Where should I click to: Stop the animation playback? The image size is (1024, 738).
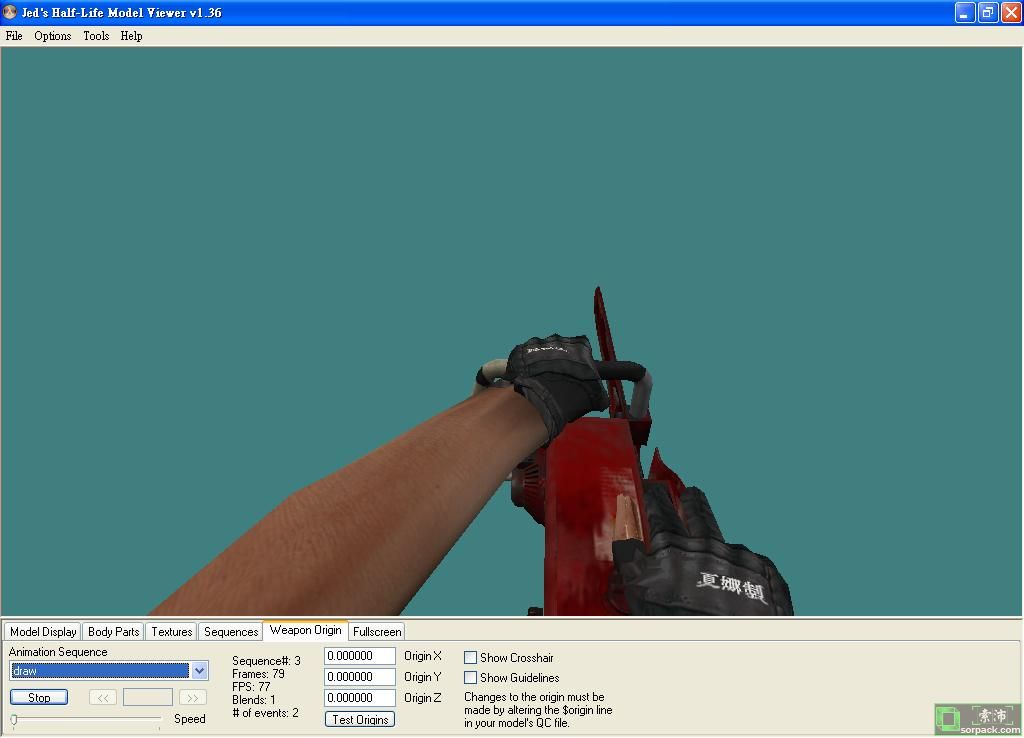pyautogui.click(x=39, y=697)
